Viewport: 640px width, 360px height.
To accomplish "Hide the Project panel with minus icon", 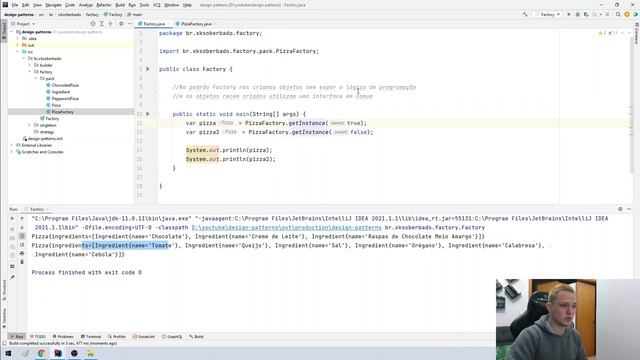I will point(130,24).
